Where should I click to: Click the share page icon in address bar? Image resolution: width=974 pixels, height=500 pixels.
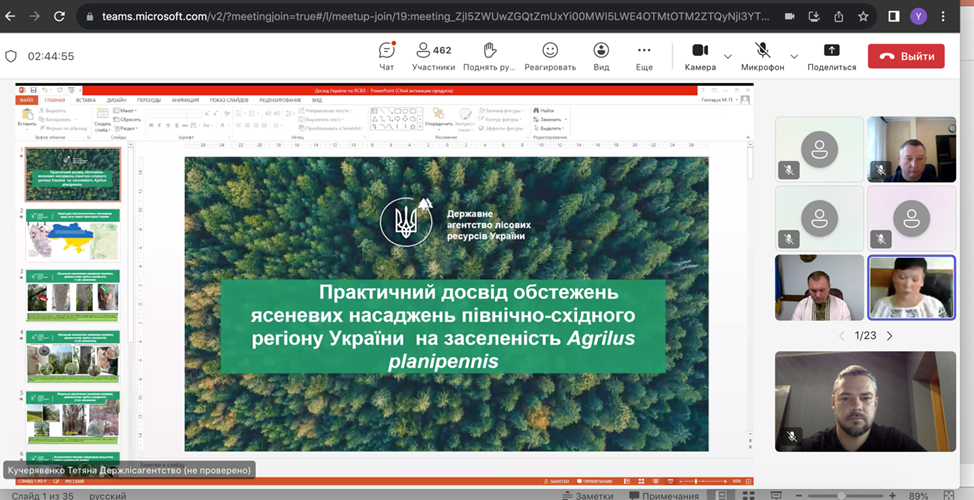[839, 17]
